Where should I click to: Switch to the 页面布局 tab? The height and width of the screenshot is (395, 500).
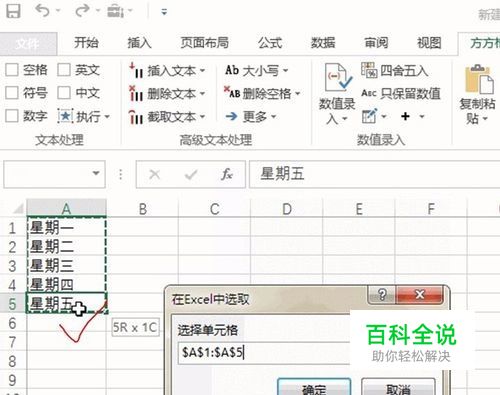point(204,43)
